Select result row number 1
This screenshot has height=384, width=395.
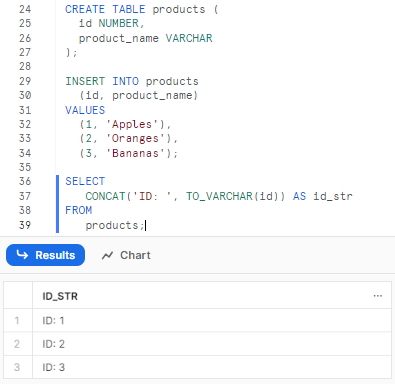click(17, 321)
